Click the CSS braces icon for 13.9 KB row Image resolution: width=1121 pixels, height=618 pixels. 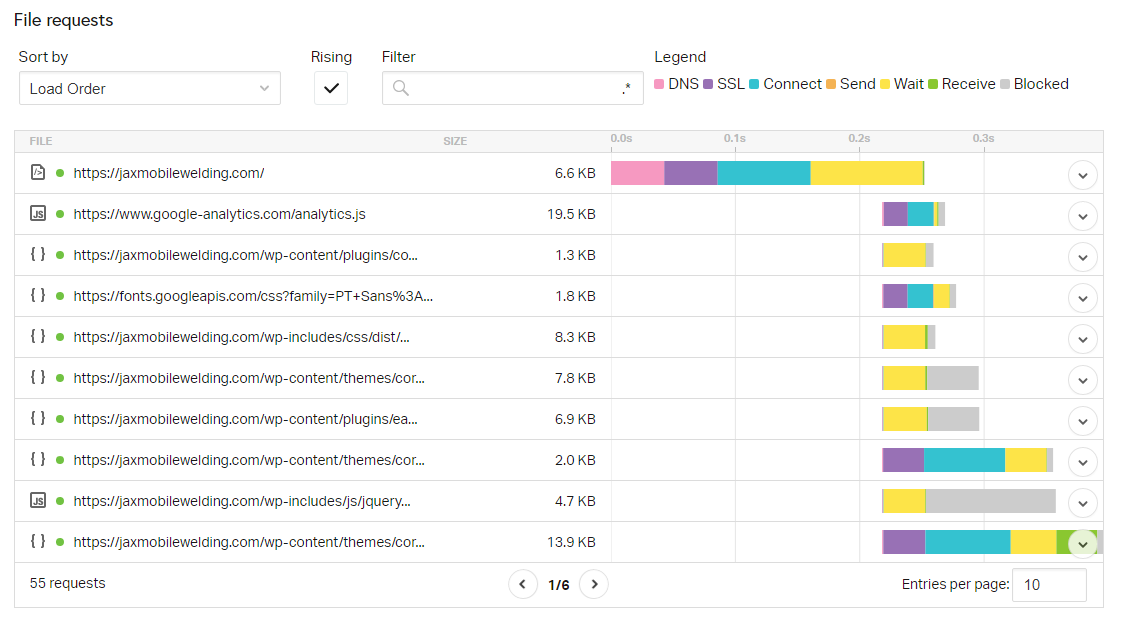click(38, 541)
